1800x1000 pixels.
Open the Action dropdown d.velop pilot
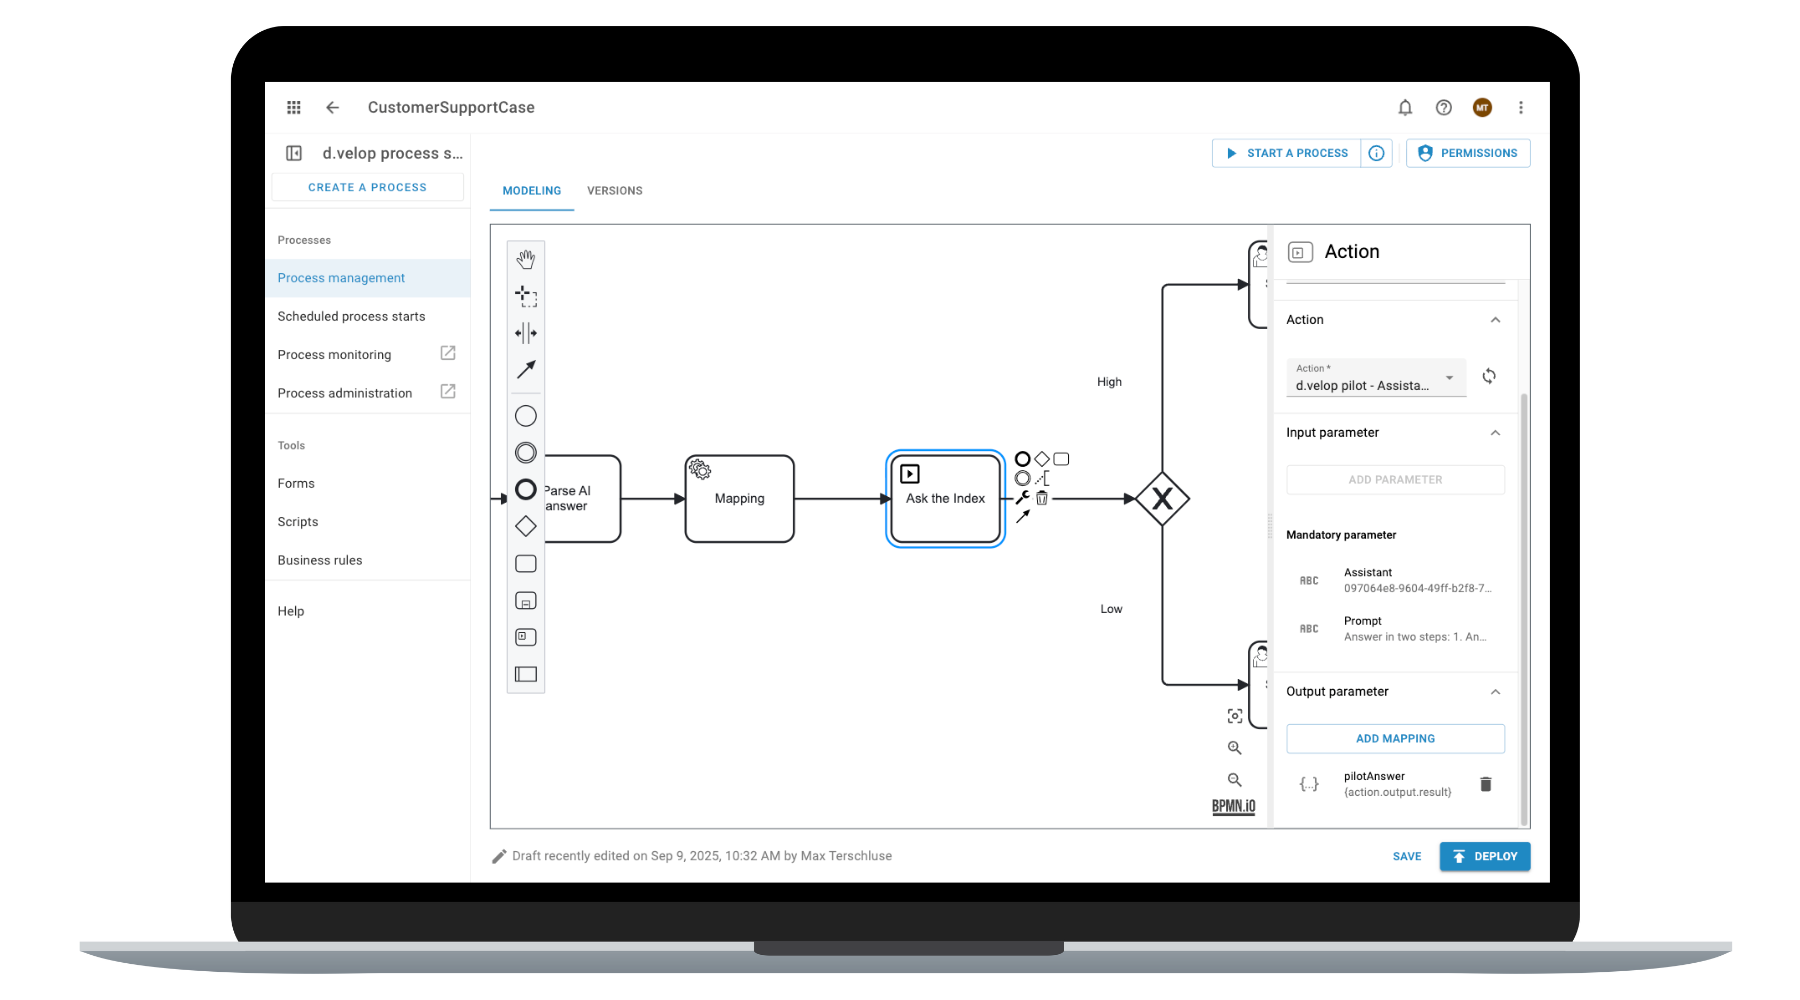click(1375, 378)
